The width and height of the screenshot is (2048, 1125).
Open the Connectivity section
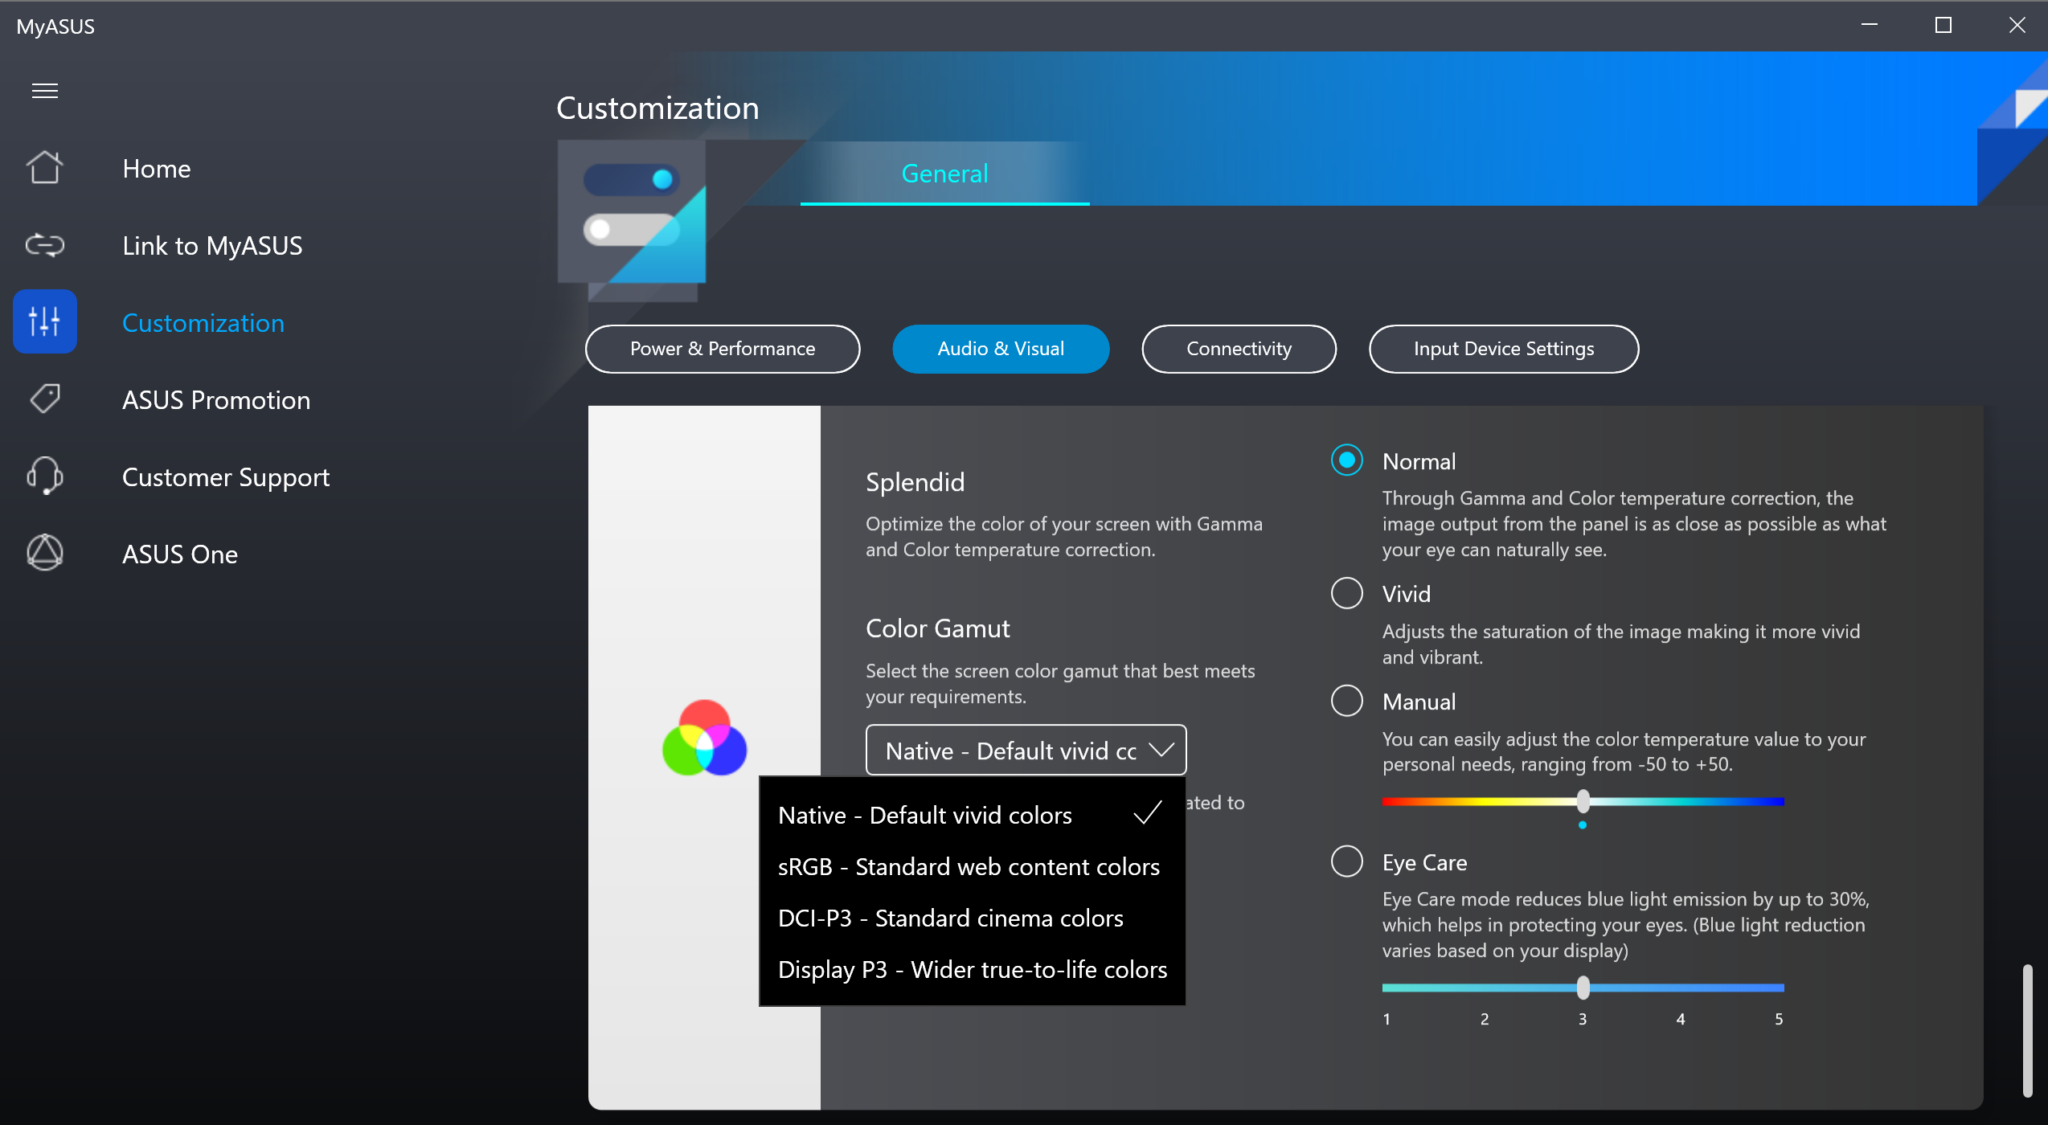[1238, 349]
